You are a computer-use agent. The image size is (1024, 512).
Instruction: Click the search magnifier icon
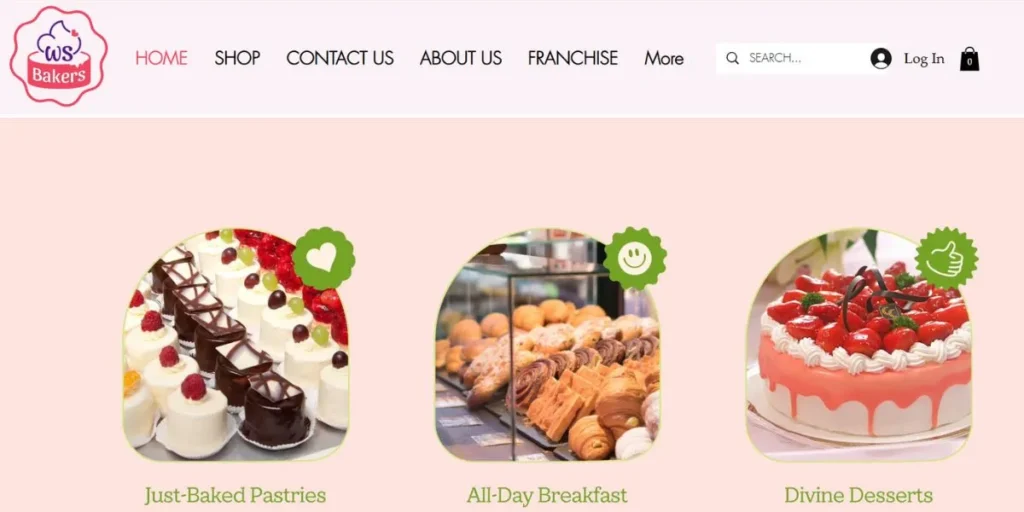(x=733, y=58)
